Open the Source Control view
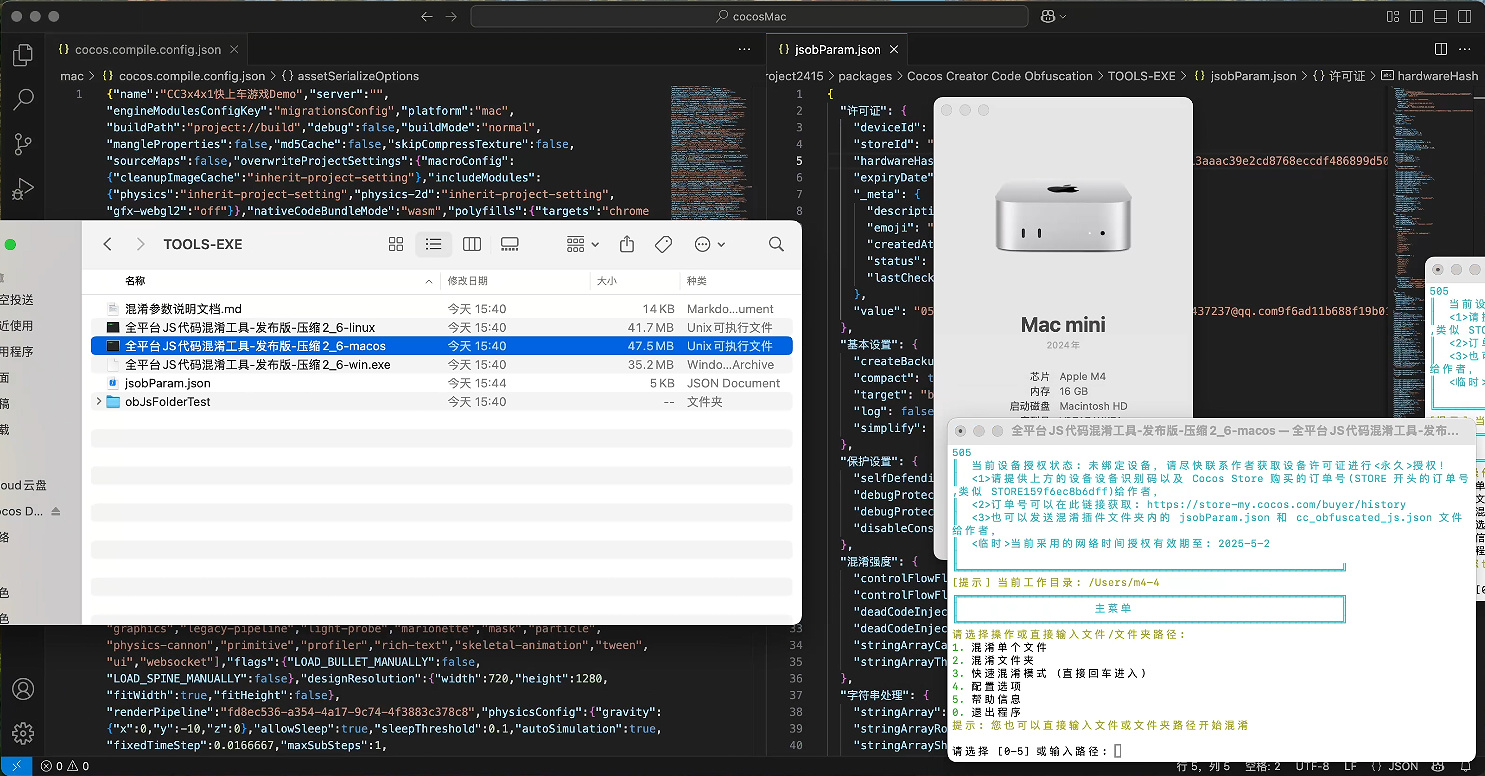 pos(22,144)
